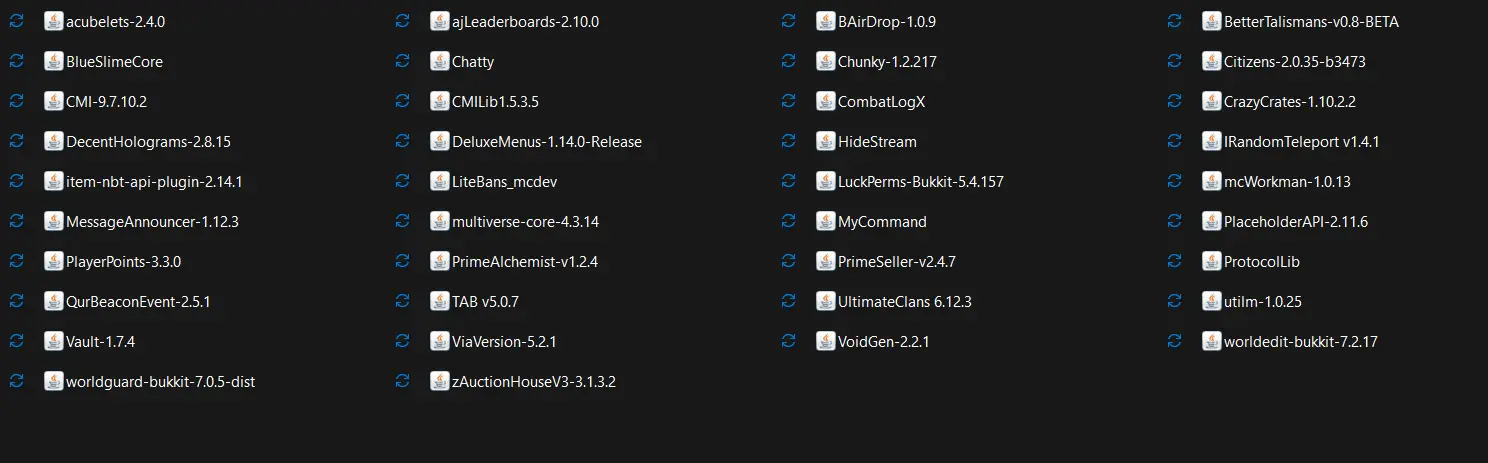The image size is (1488, 463).
Task: Click the jar icon for ViaVersion-5.2.1
Action: point(439,341)
